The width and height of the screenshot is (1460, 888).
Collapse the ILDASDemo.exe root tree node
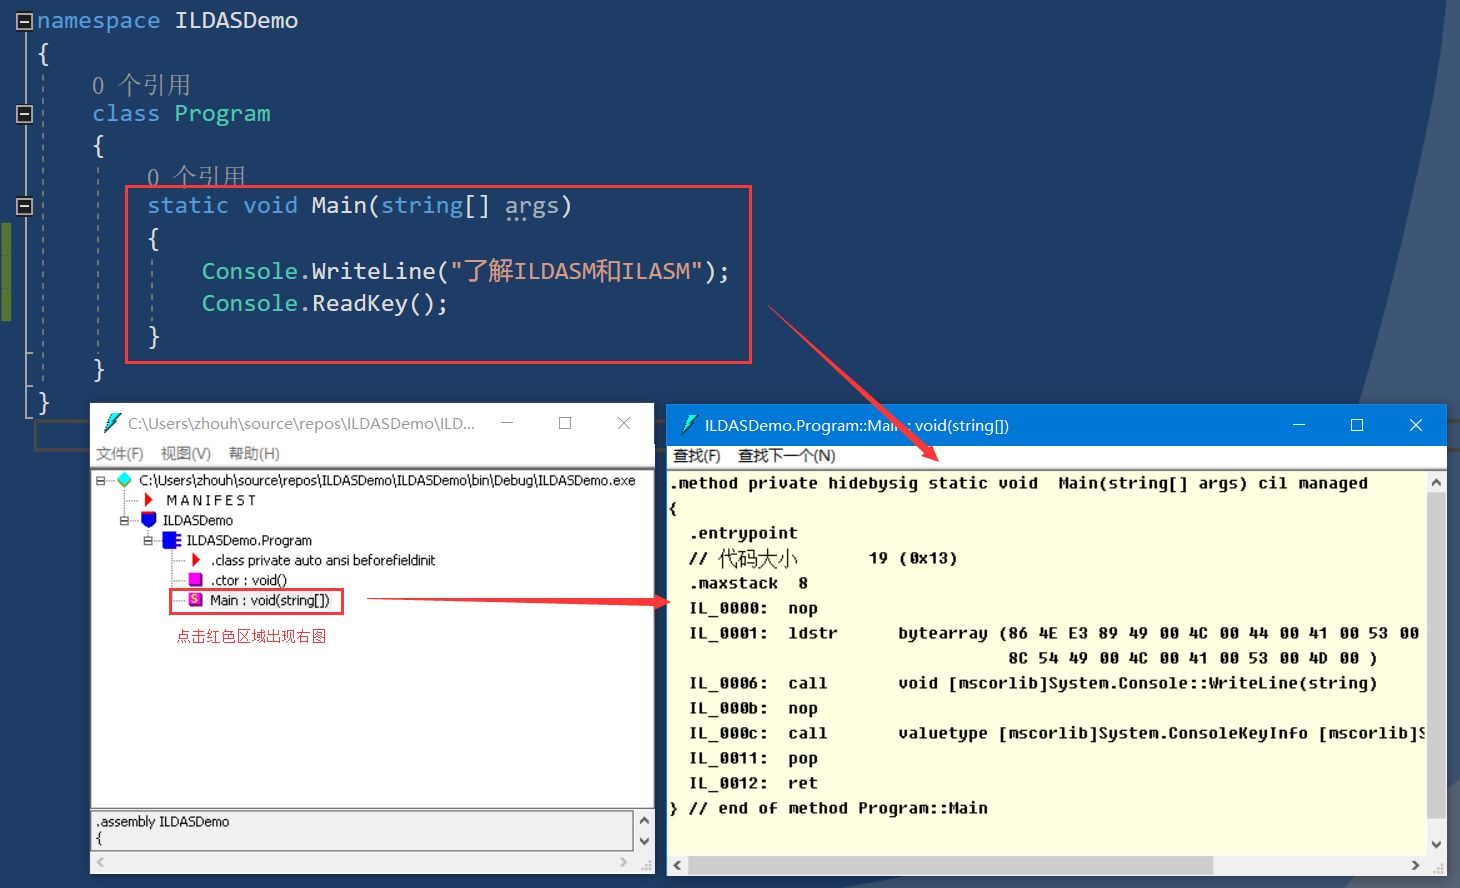101,480
